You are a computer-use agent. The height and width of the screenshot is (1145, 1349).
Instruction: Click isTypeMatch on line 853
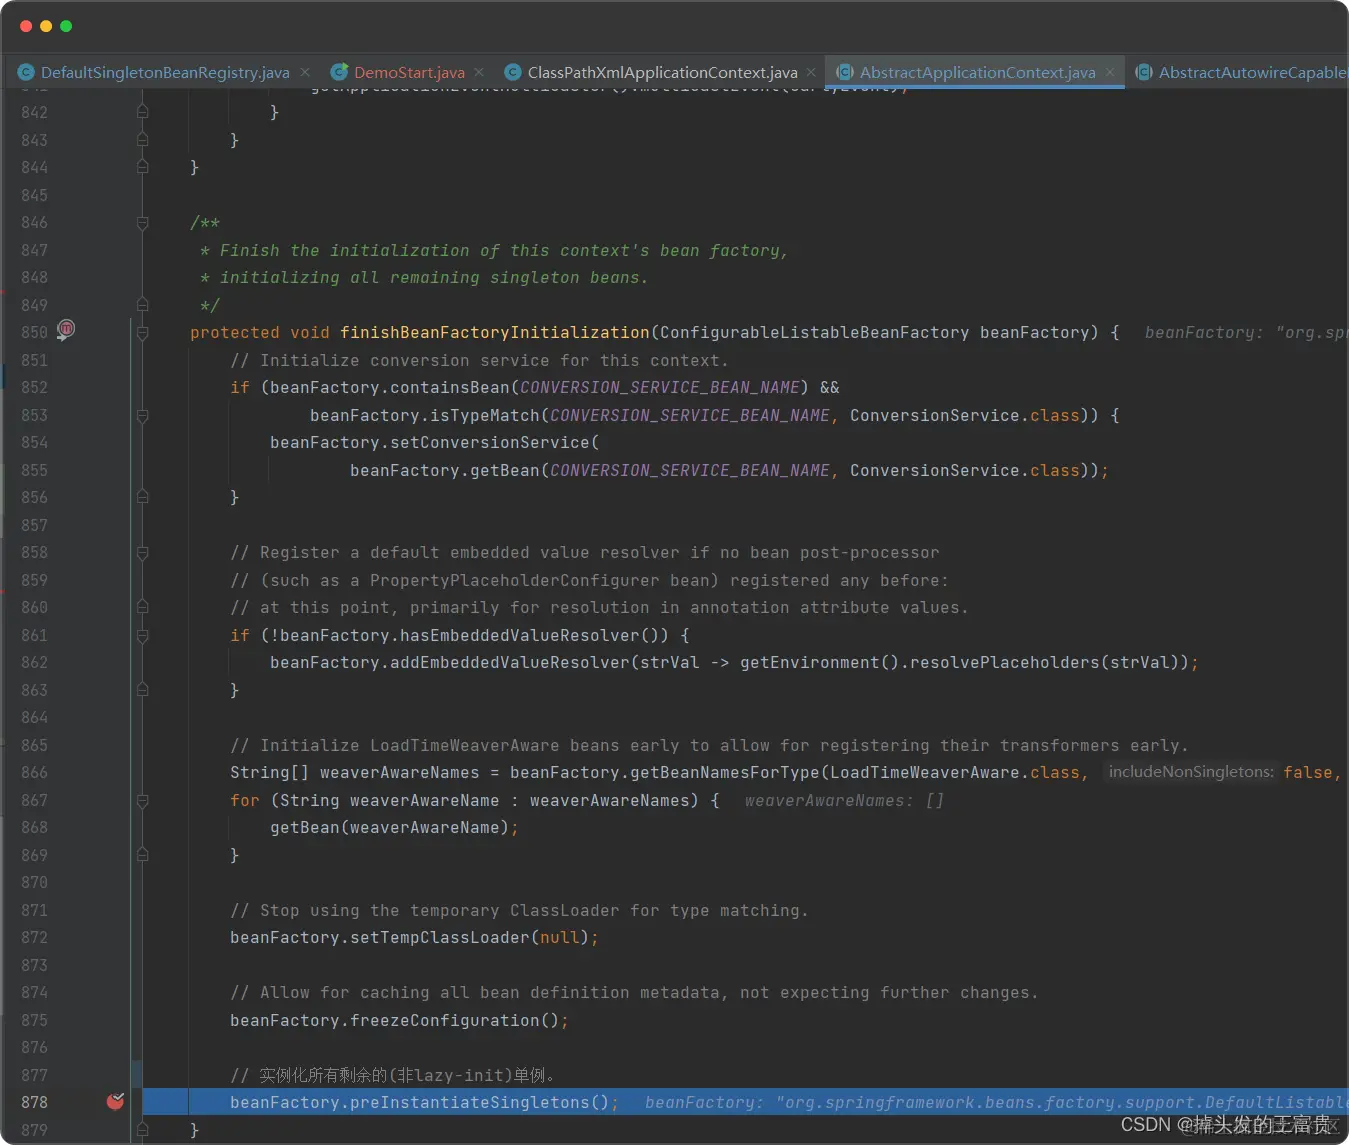pyautogui.click(x=485, y=415)
